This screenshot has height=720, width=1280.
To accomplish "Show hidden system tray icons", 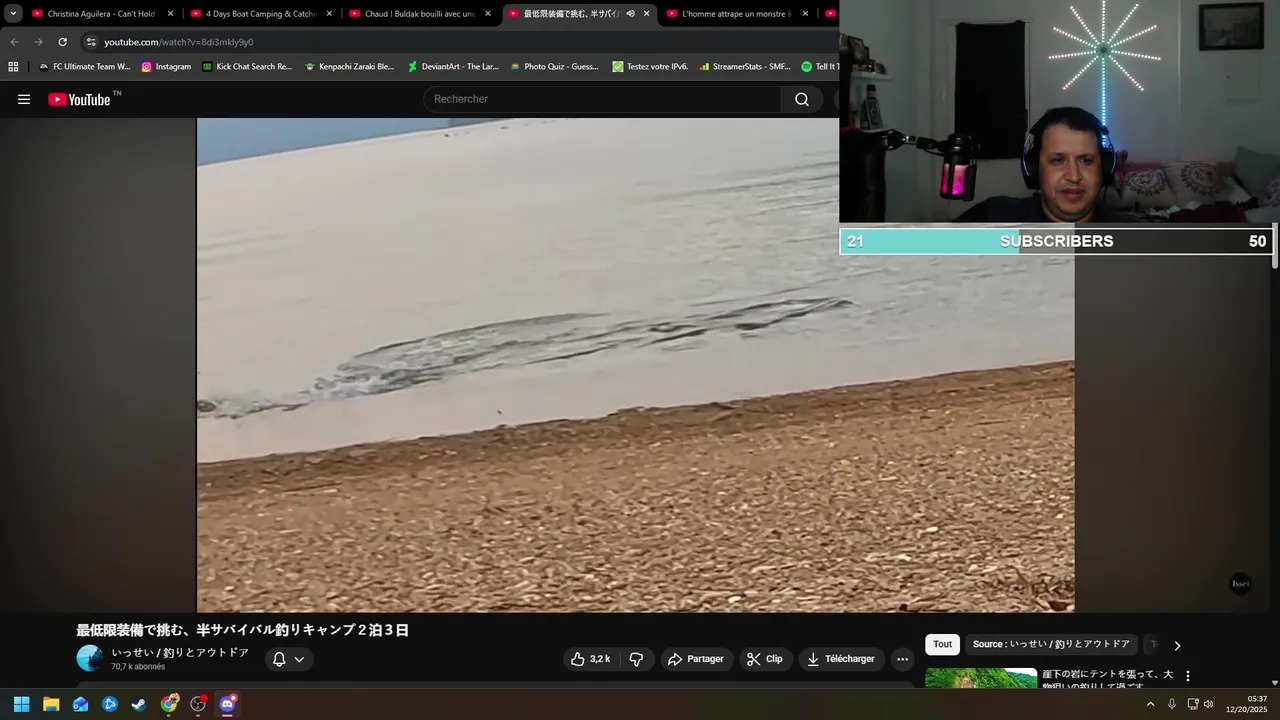I will 1150,704.
